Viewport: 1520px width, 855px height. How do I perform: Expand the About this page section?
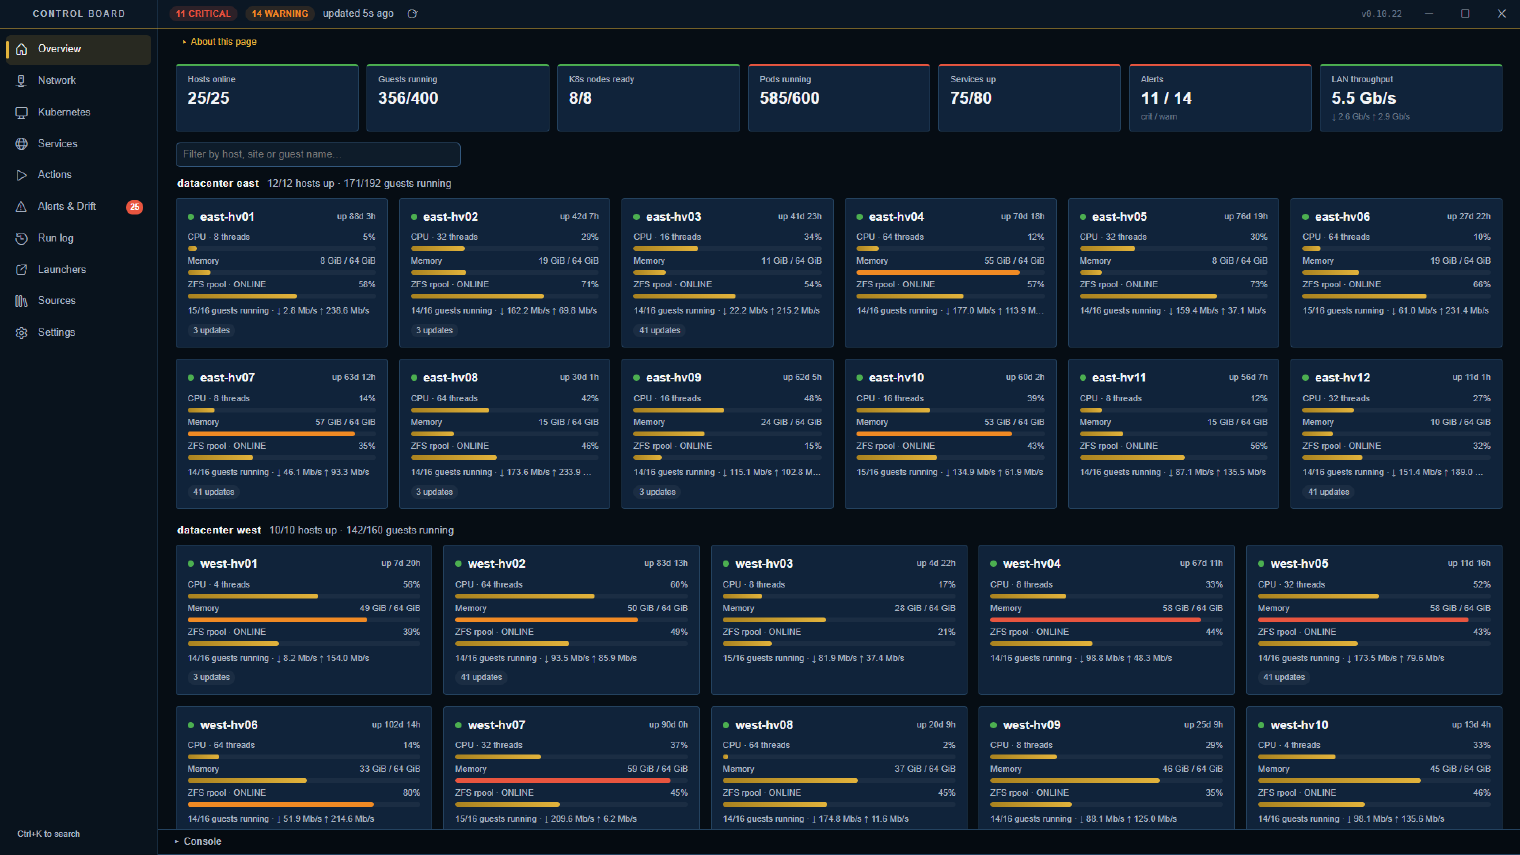tap(219, 42)
